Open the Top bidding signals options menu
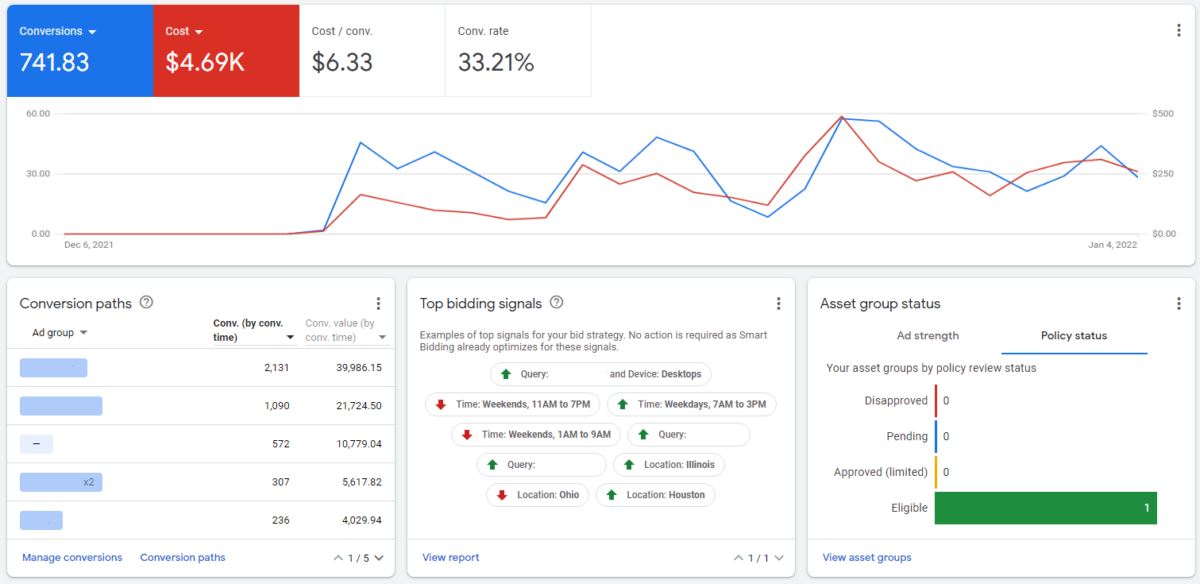1200x584 pixels. click(778, 303)
